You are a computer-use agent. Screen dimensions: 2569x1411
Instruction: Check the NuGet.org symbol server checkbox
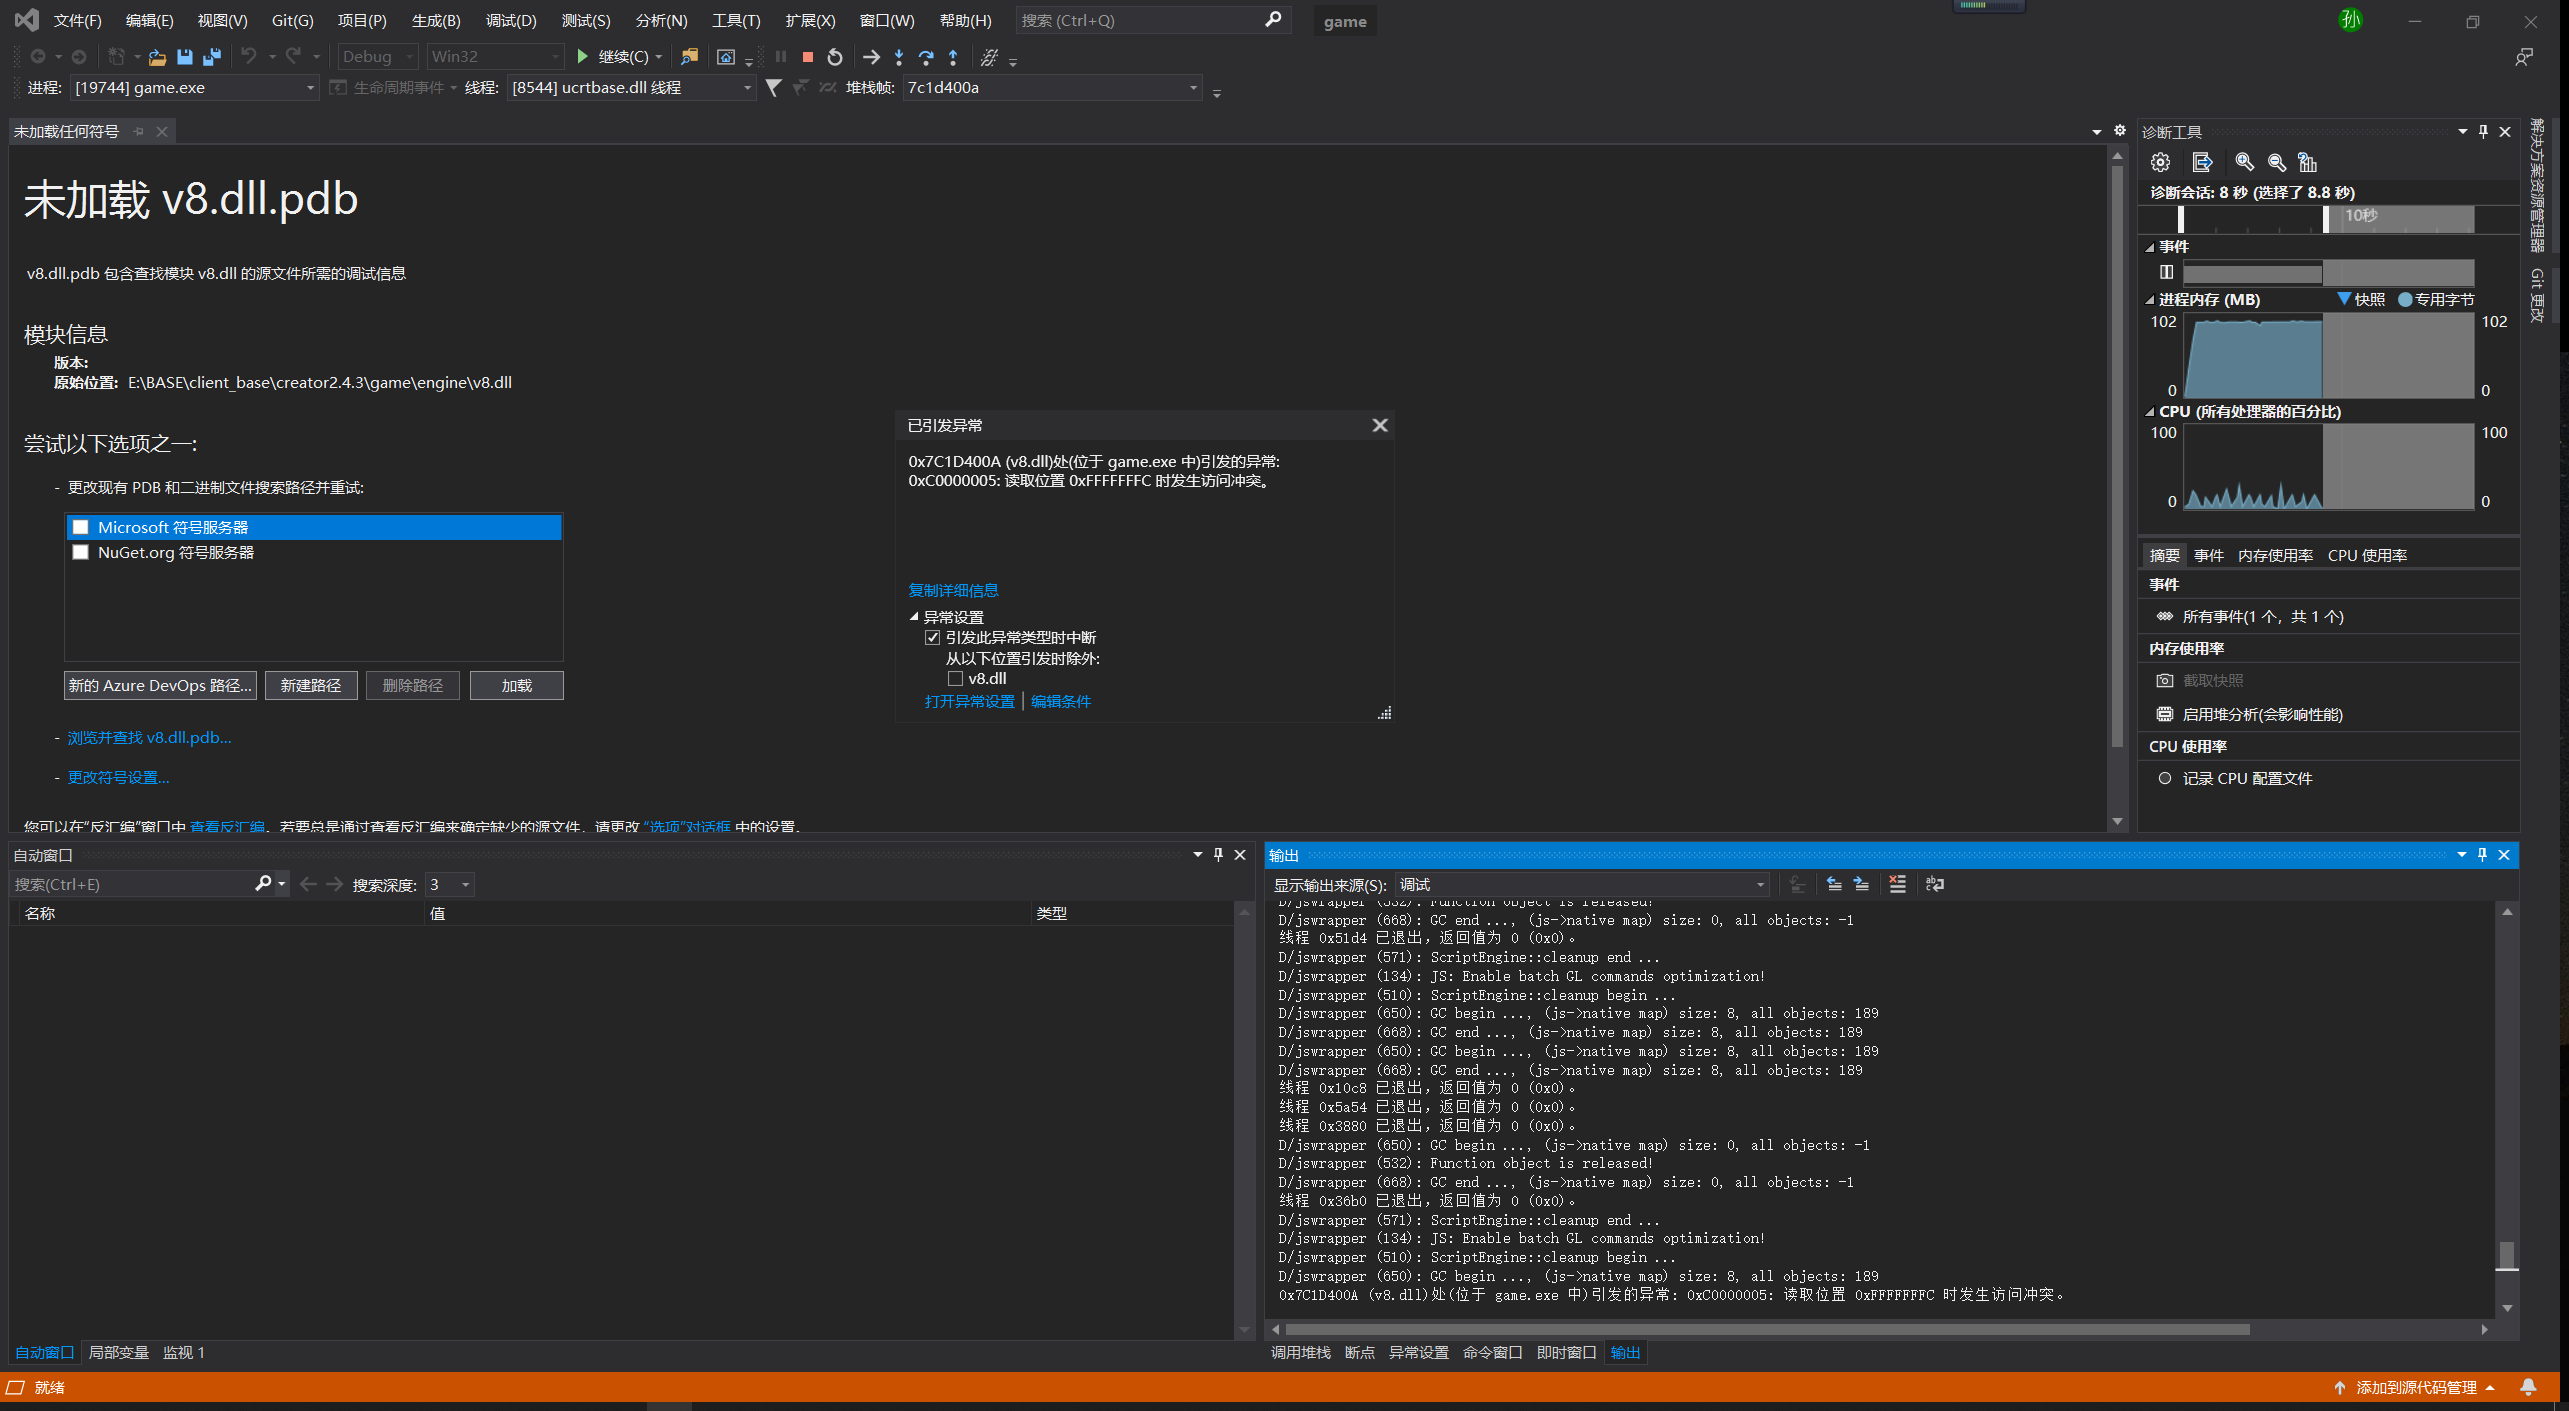(x=81, y=552)
